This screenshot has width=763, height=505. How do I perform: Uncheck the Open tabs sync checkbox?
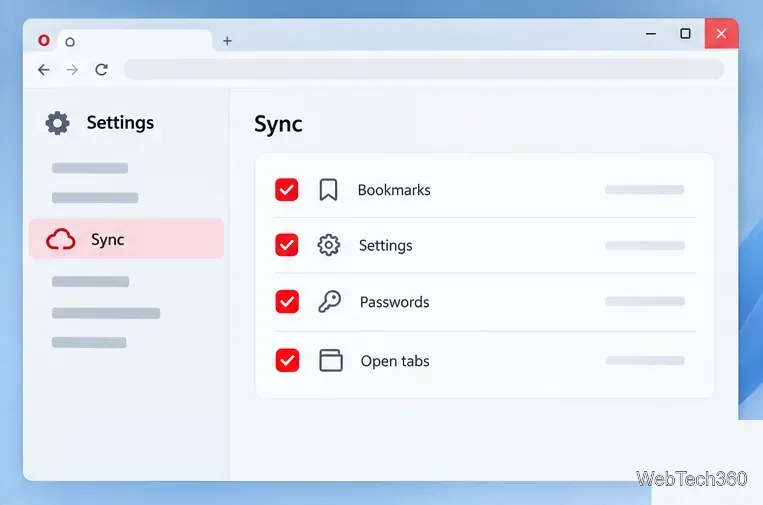[287, 361]
